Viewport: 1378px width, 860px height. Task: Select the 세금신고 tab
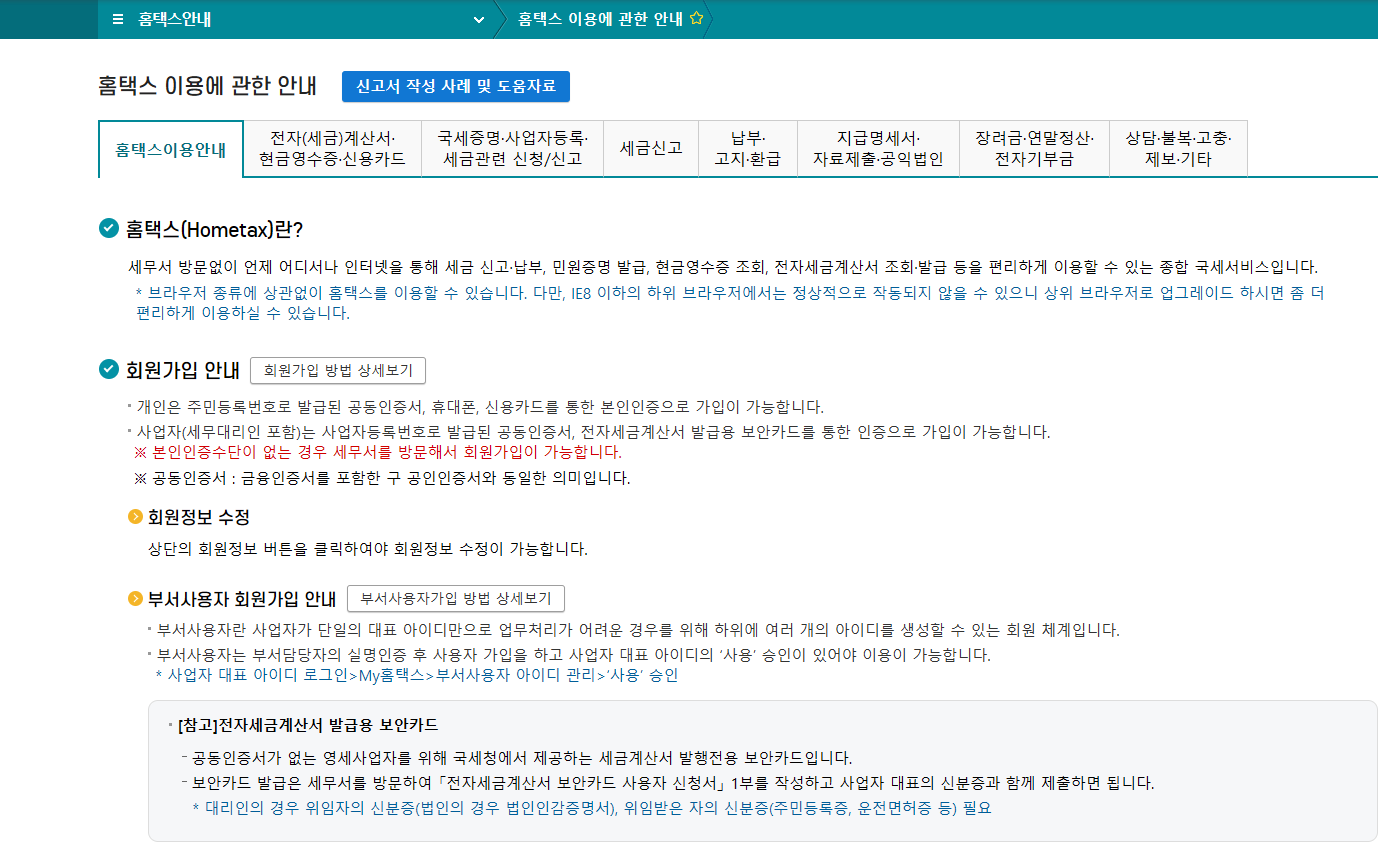pyautogui.click(x=651, y=148)
